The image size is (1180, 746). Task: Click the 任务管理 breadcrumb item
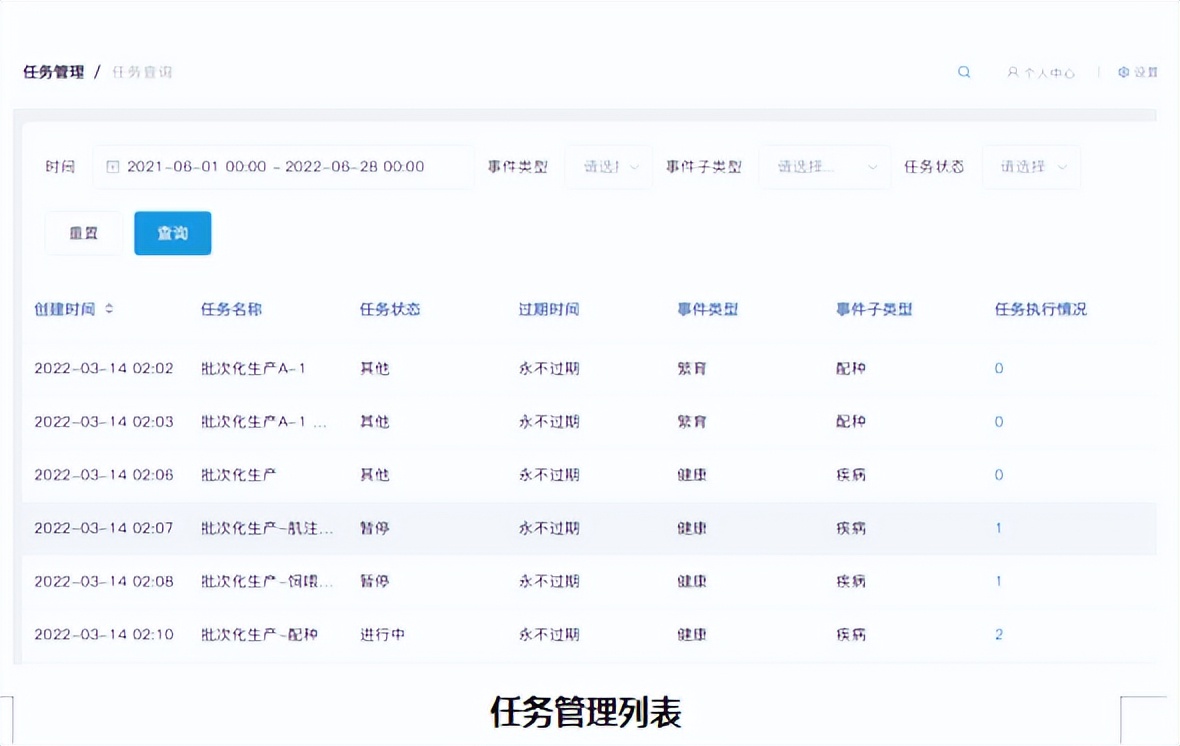pyautogui.click(x=52, y=71)
